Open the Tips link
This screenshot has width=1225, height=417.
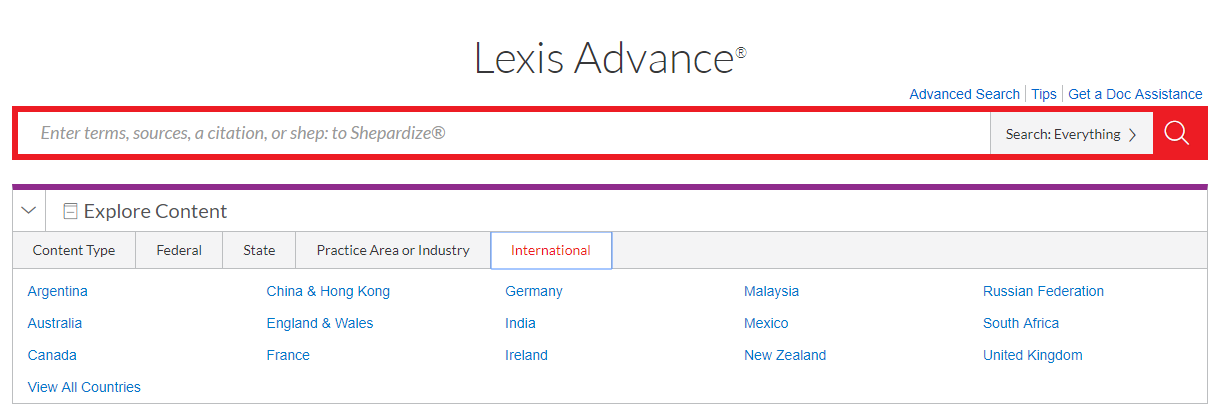tap(1044, 94)
